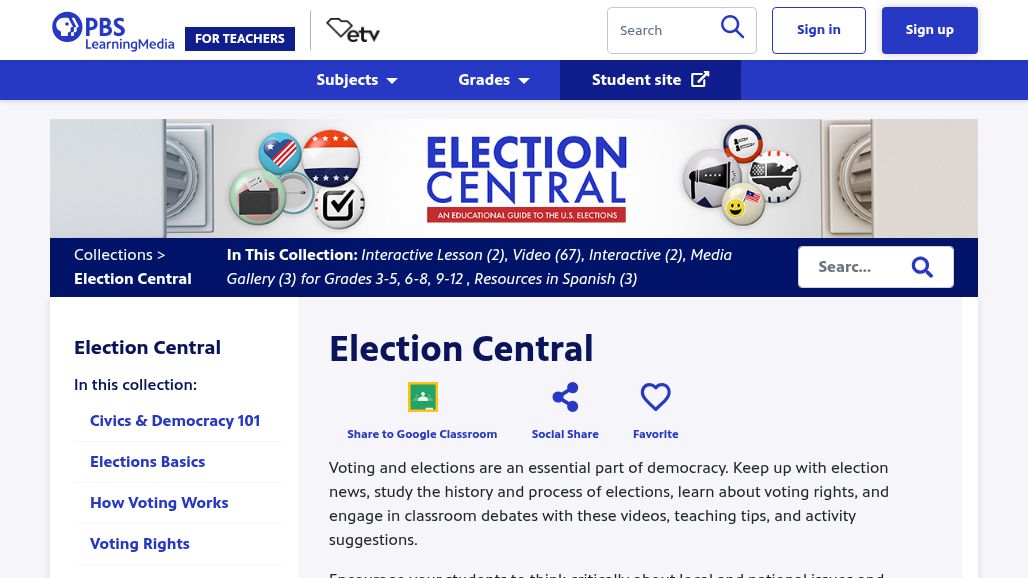This screenshot has height=578, width=1028.
Task: Click the collection search magnifier icon
Action: [x=922, y=267]
